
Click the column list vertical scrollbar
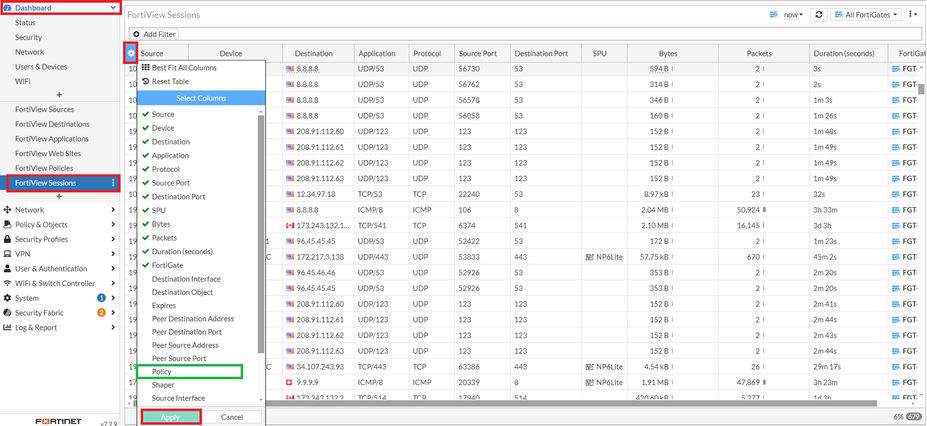coord(261,233)
